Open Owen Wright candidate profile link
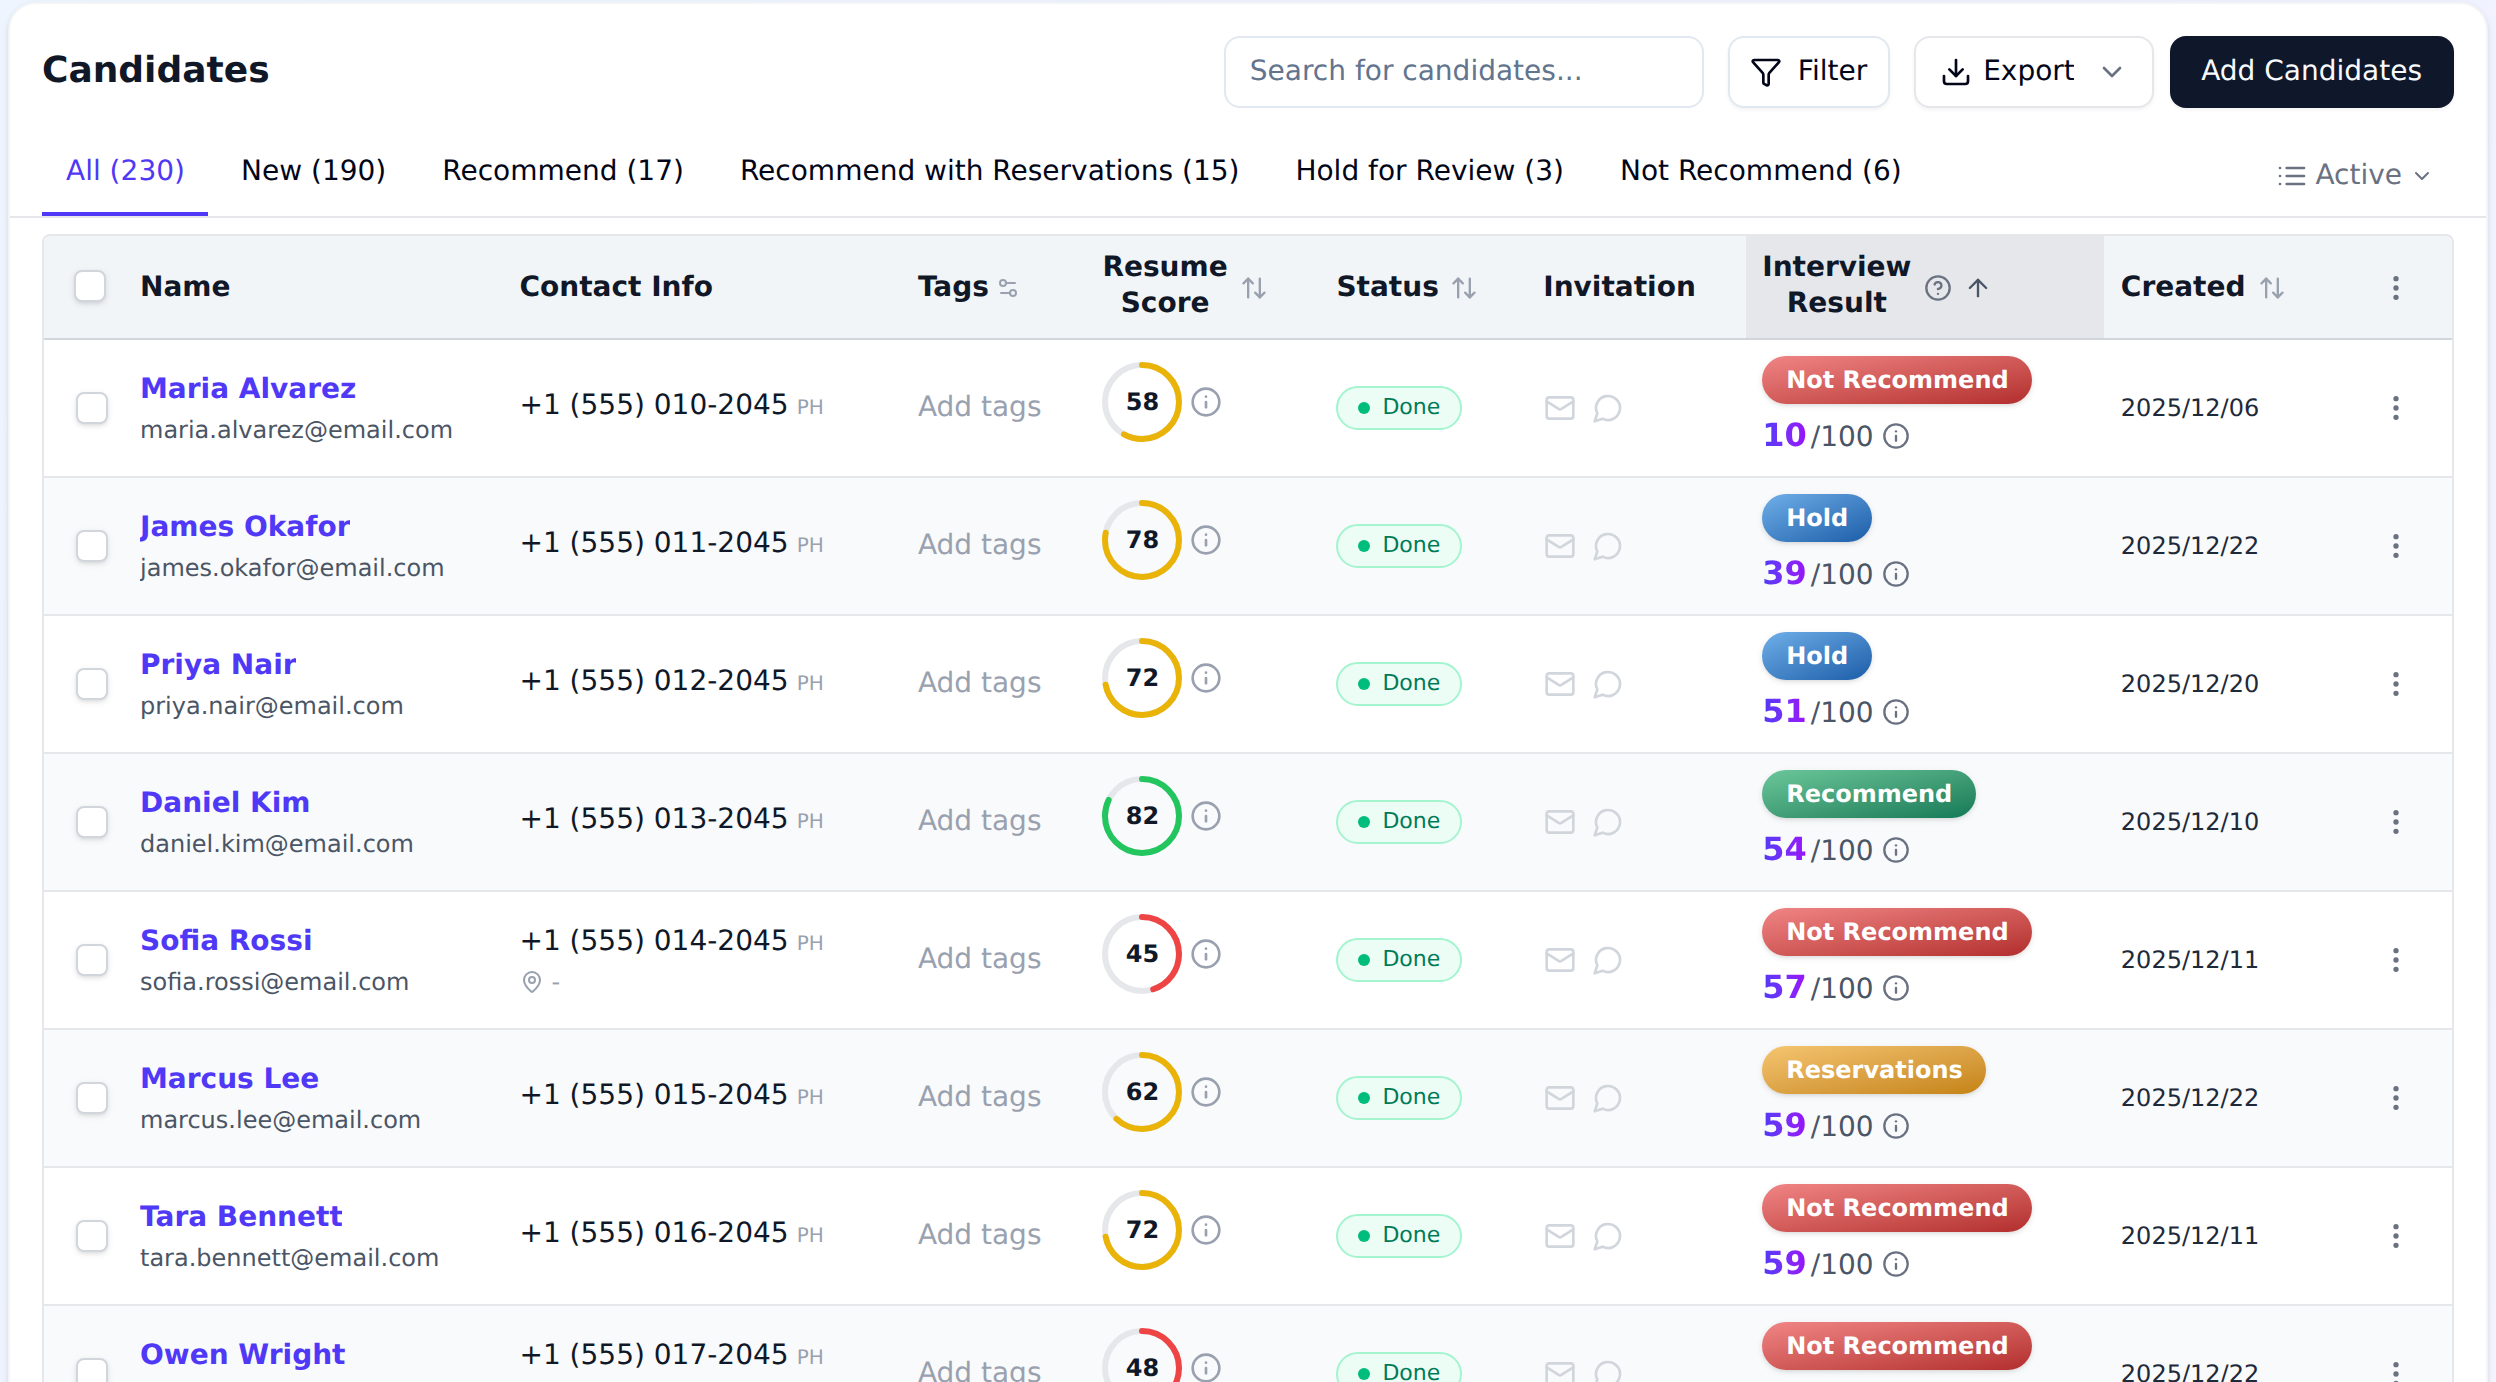 click(243, 1354)
